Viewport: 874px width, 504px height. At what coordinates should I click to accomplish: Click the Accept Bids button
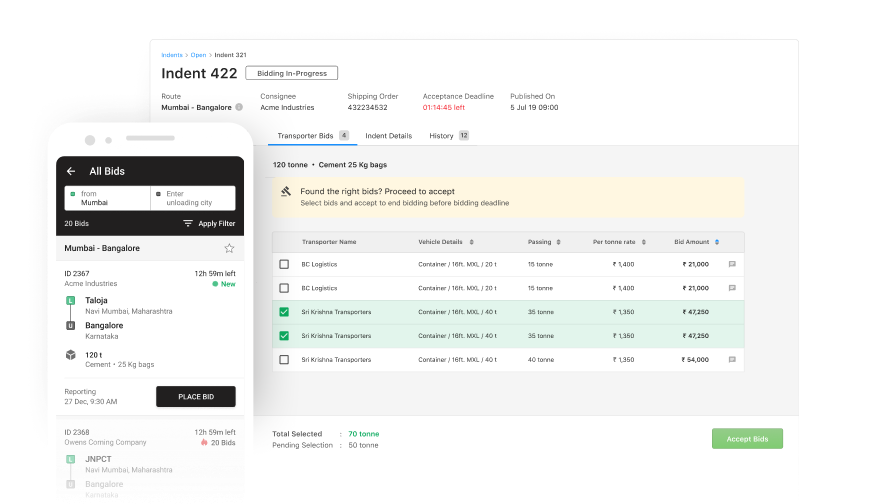pos(747,439)
